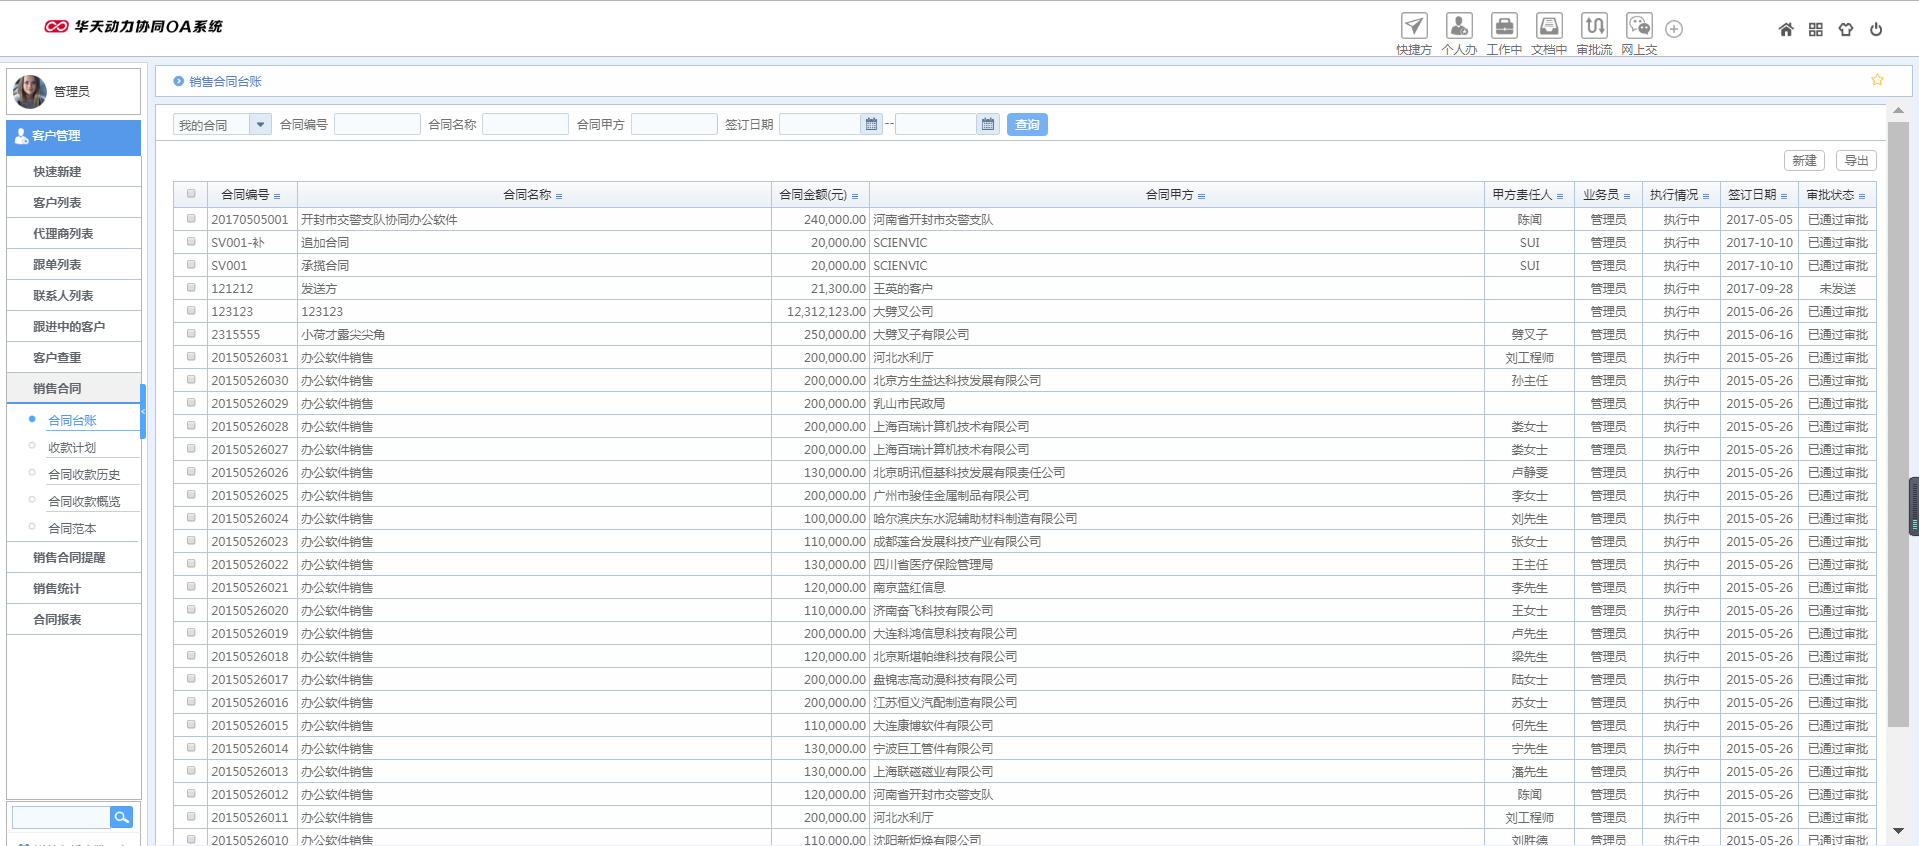
Task: Open the start date calendar picker
Action: pos(871,124)
